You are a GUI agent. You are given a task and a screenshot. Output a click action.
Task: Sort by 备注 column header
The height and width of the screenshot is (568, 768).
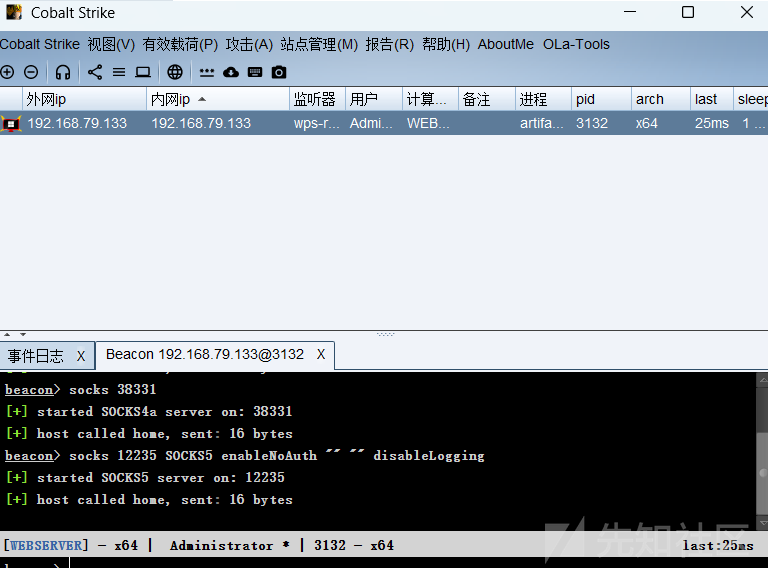487,99
